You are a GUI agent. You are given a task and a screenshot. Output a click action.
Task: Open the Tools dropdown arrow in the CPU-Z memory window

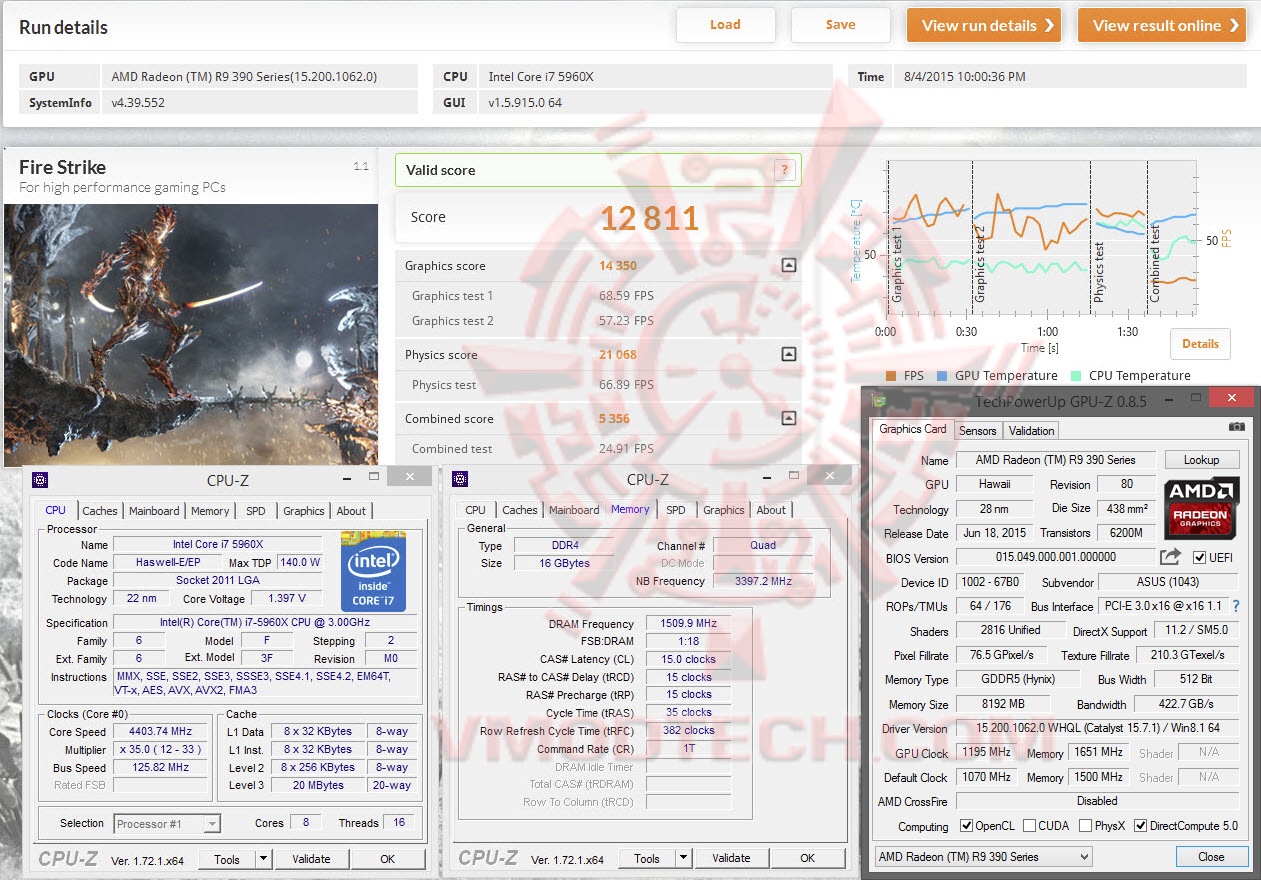pyautogui.click(x=683, y=859)
